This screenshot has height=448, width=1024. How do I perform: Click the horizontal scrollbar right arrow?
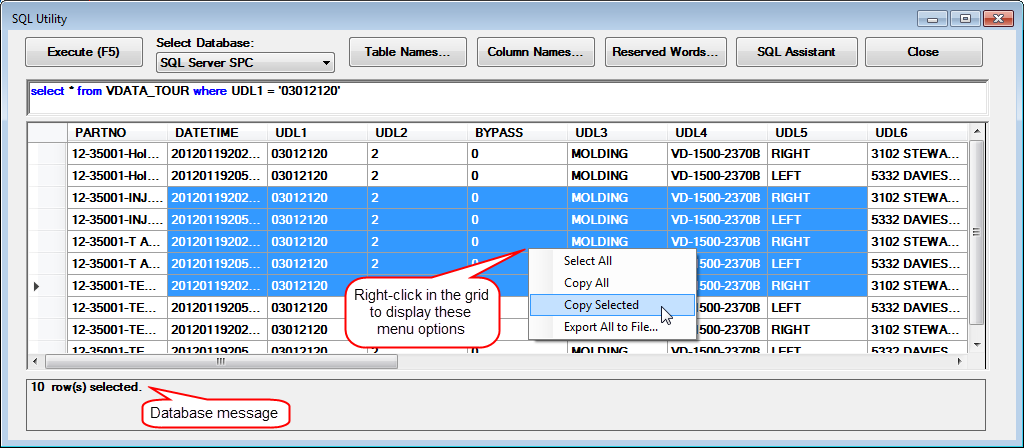[x=964, y=362]
